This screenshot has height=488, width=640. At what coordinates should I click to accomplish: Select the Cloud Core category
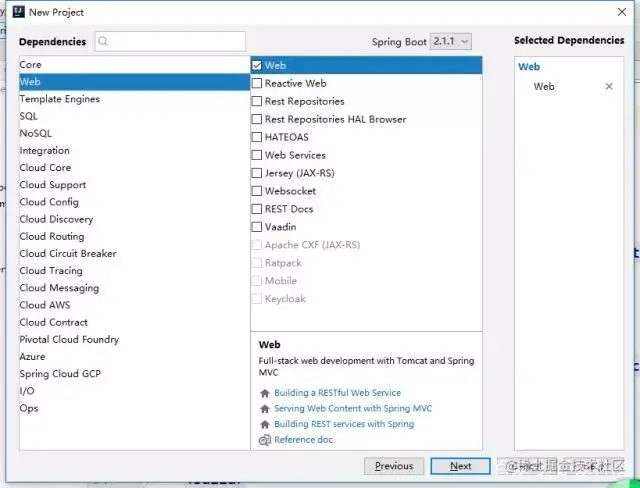[134, 167]
